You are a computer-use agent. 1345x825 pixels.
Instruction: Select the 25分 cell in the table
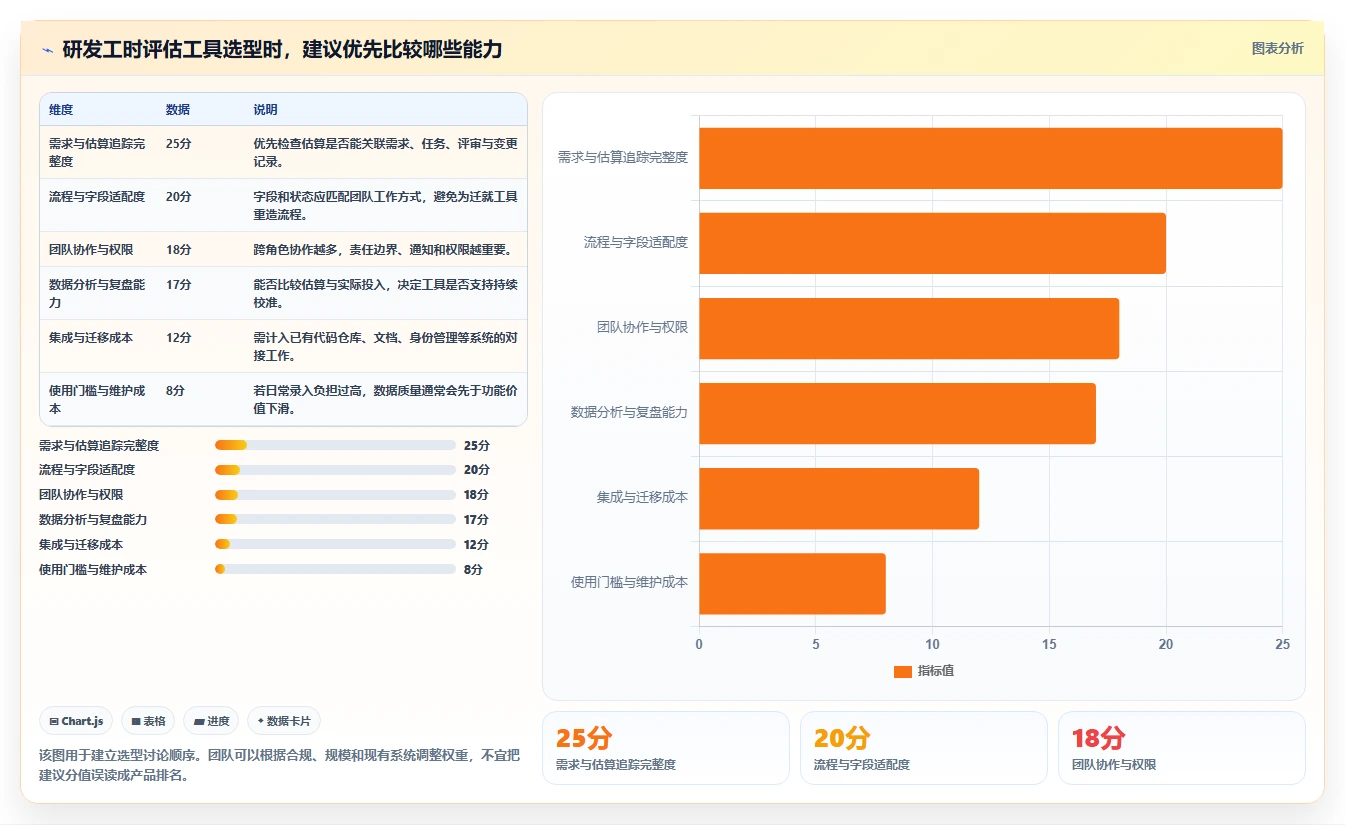(179, 144)
